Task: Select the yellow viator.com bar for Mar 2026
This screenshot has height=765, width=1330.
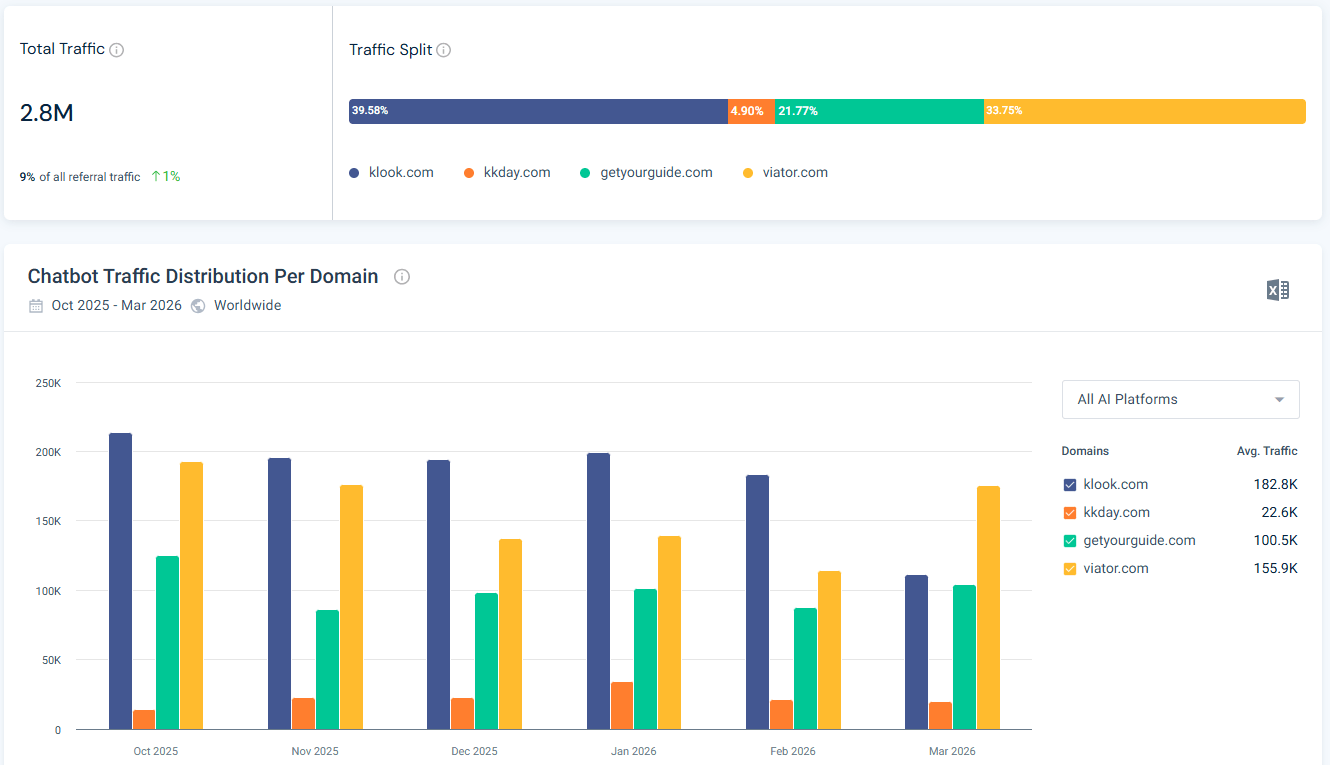Action: click(988, 608)
